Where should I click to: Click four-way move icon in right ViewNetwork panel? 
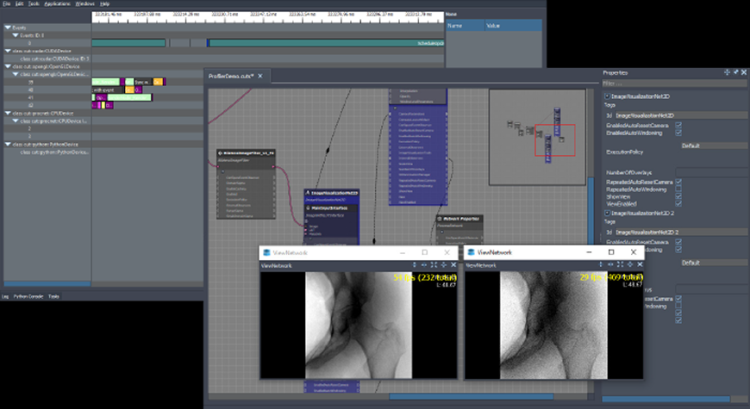click(630, 265)
